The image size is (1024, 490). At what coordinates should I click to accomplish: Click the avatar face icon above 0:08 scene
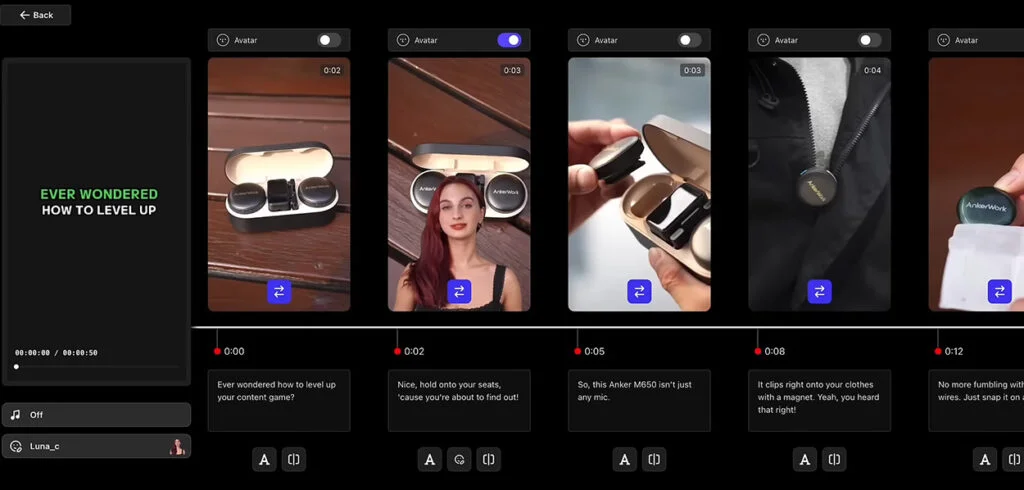[763, 40]
